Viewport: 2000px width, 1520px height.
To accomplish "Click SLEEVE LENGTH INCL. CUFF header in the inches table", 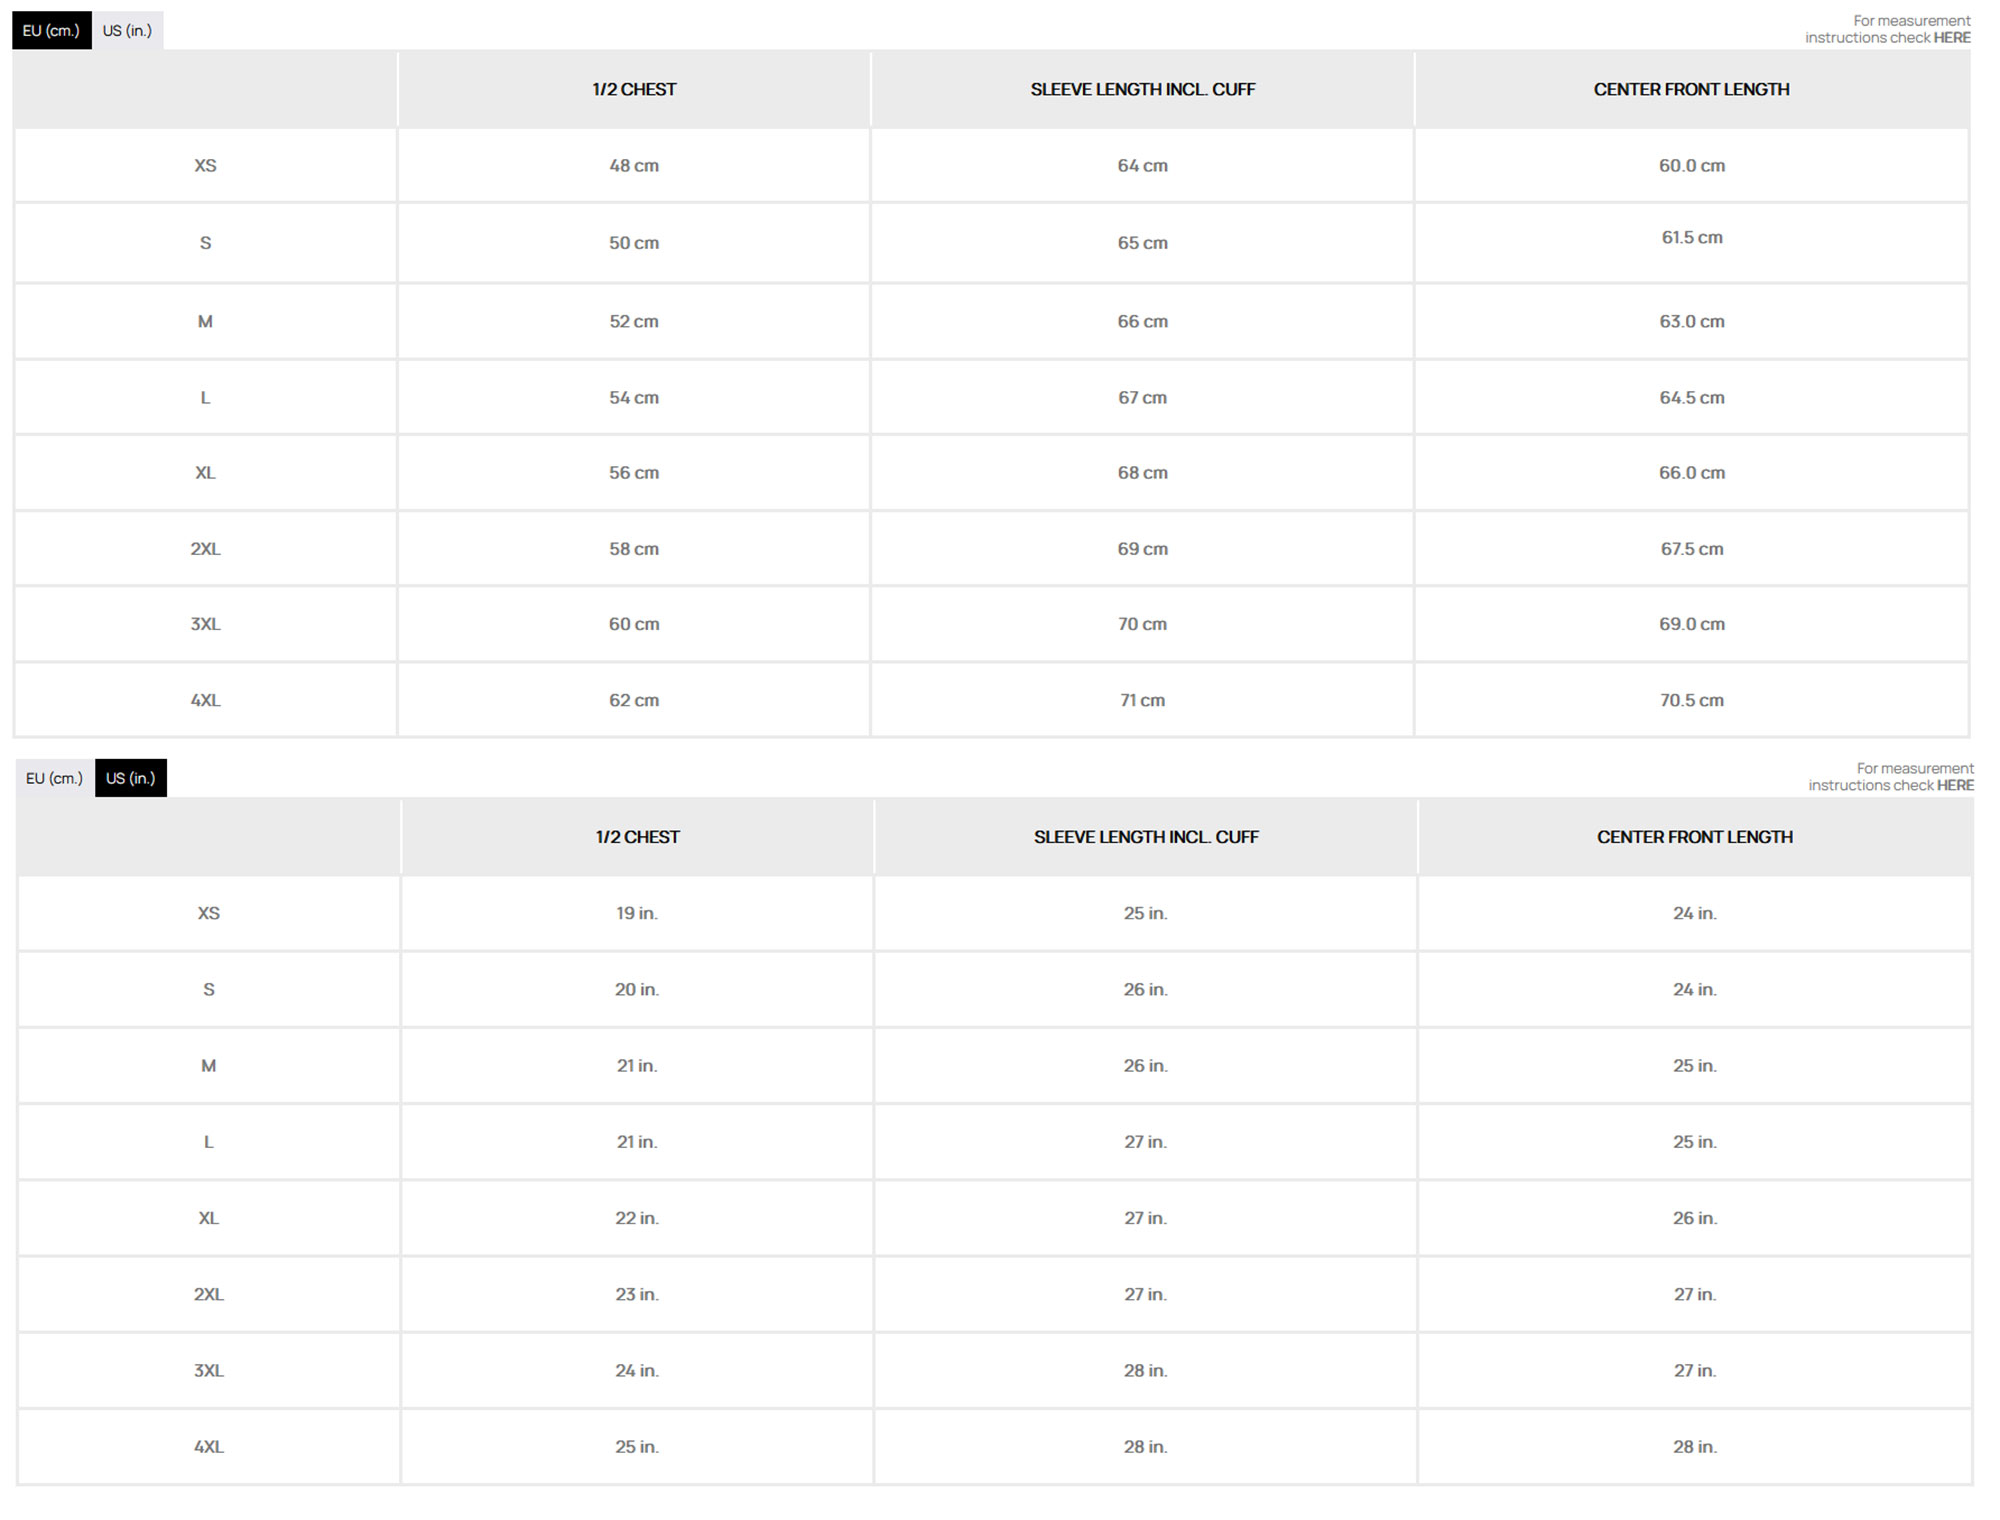I will point(1146,837).
